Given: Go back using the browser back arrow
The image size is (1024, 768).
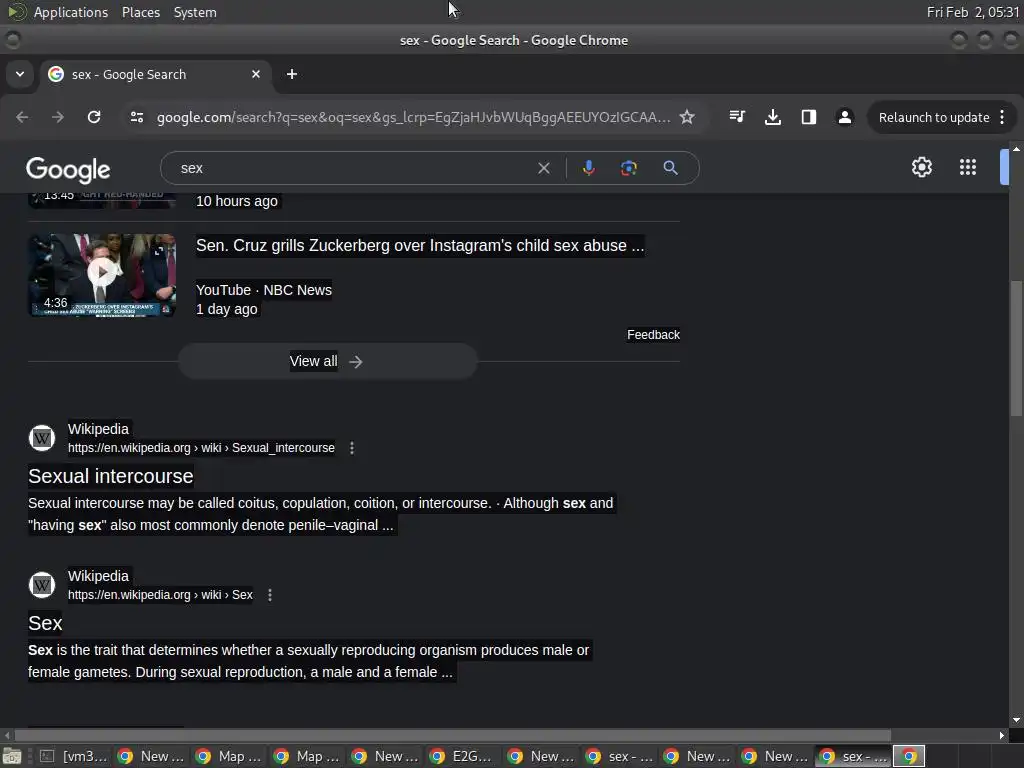Looking at the screenshot, I should click(22, 118).
